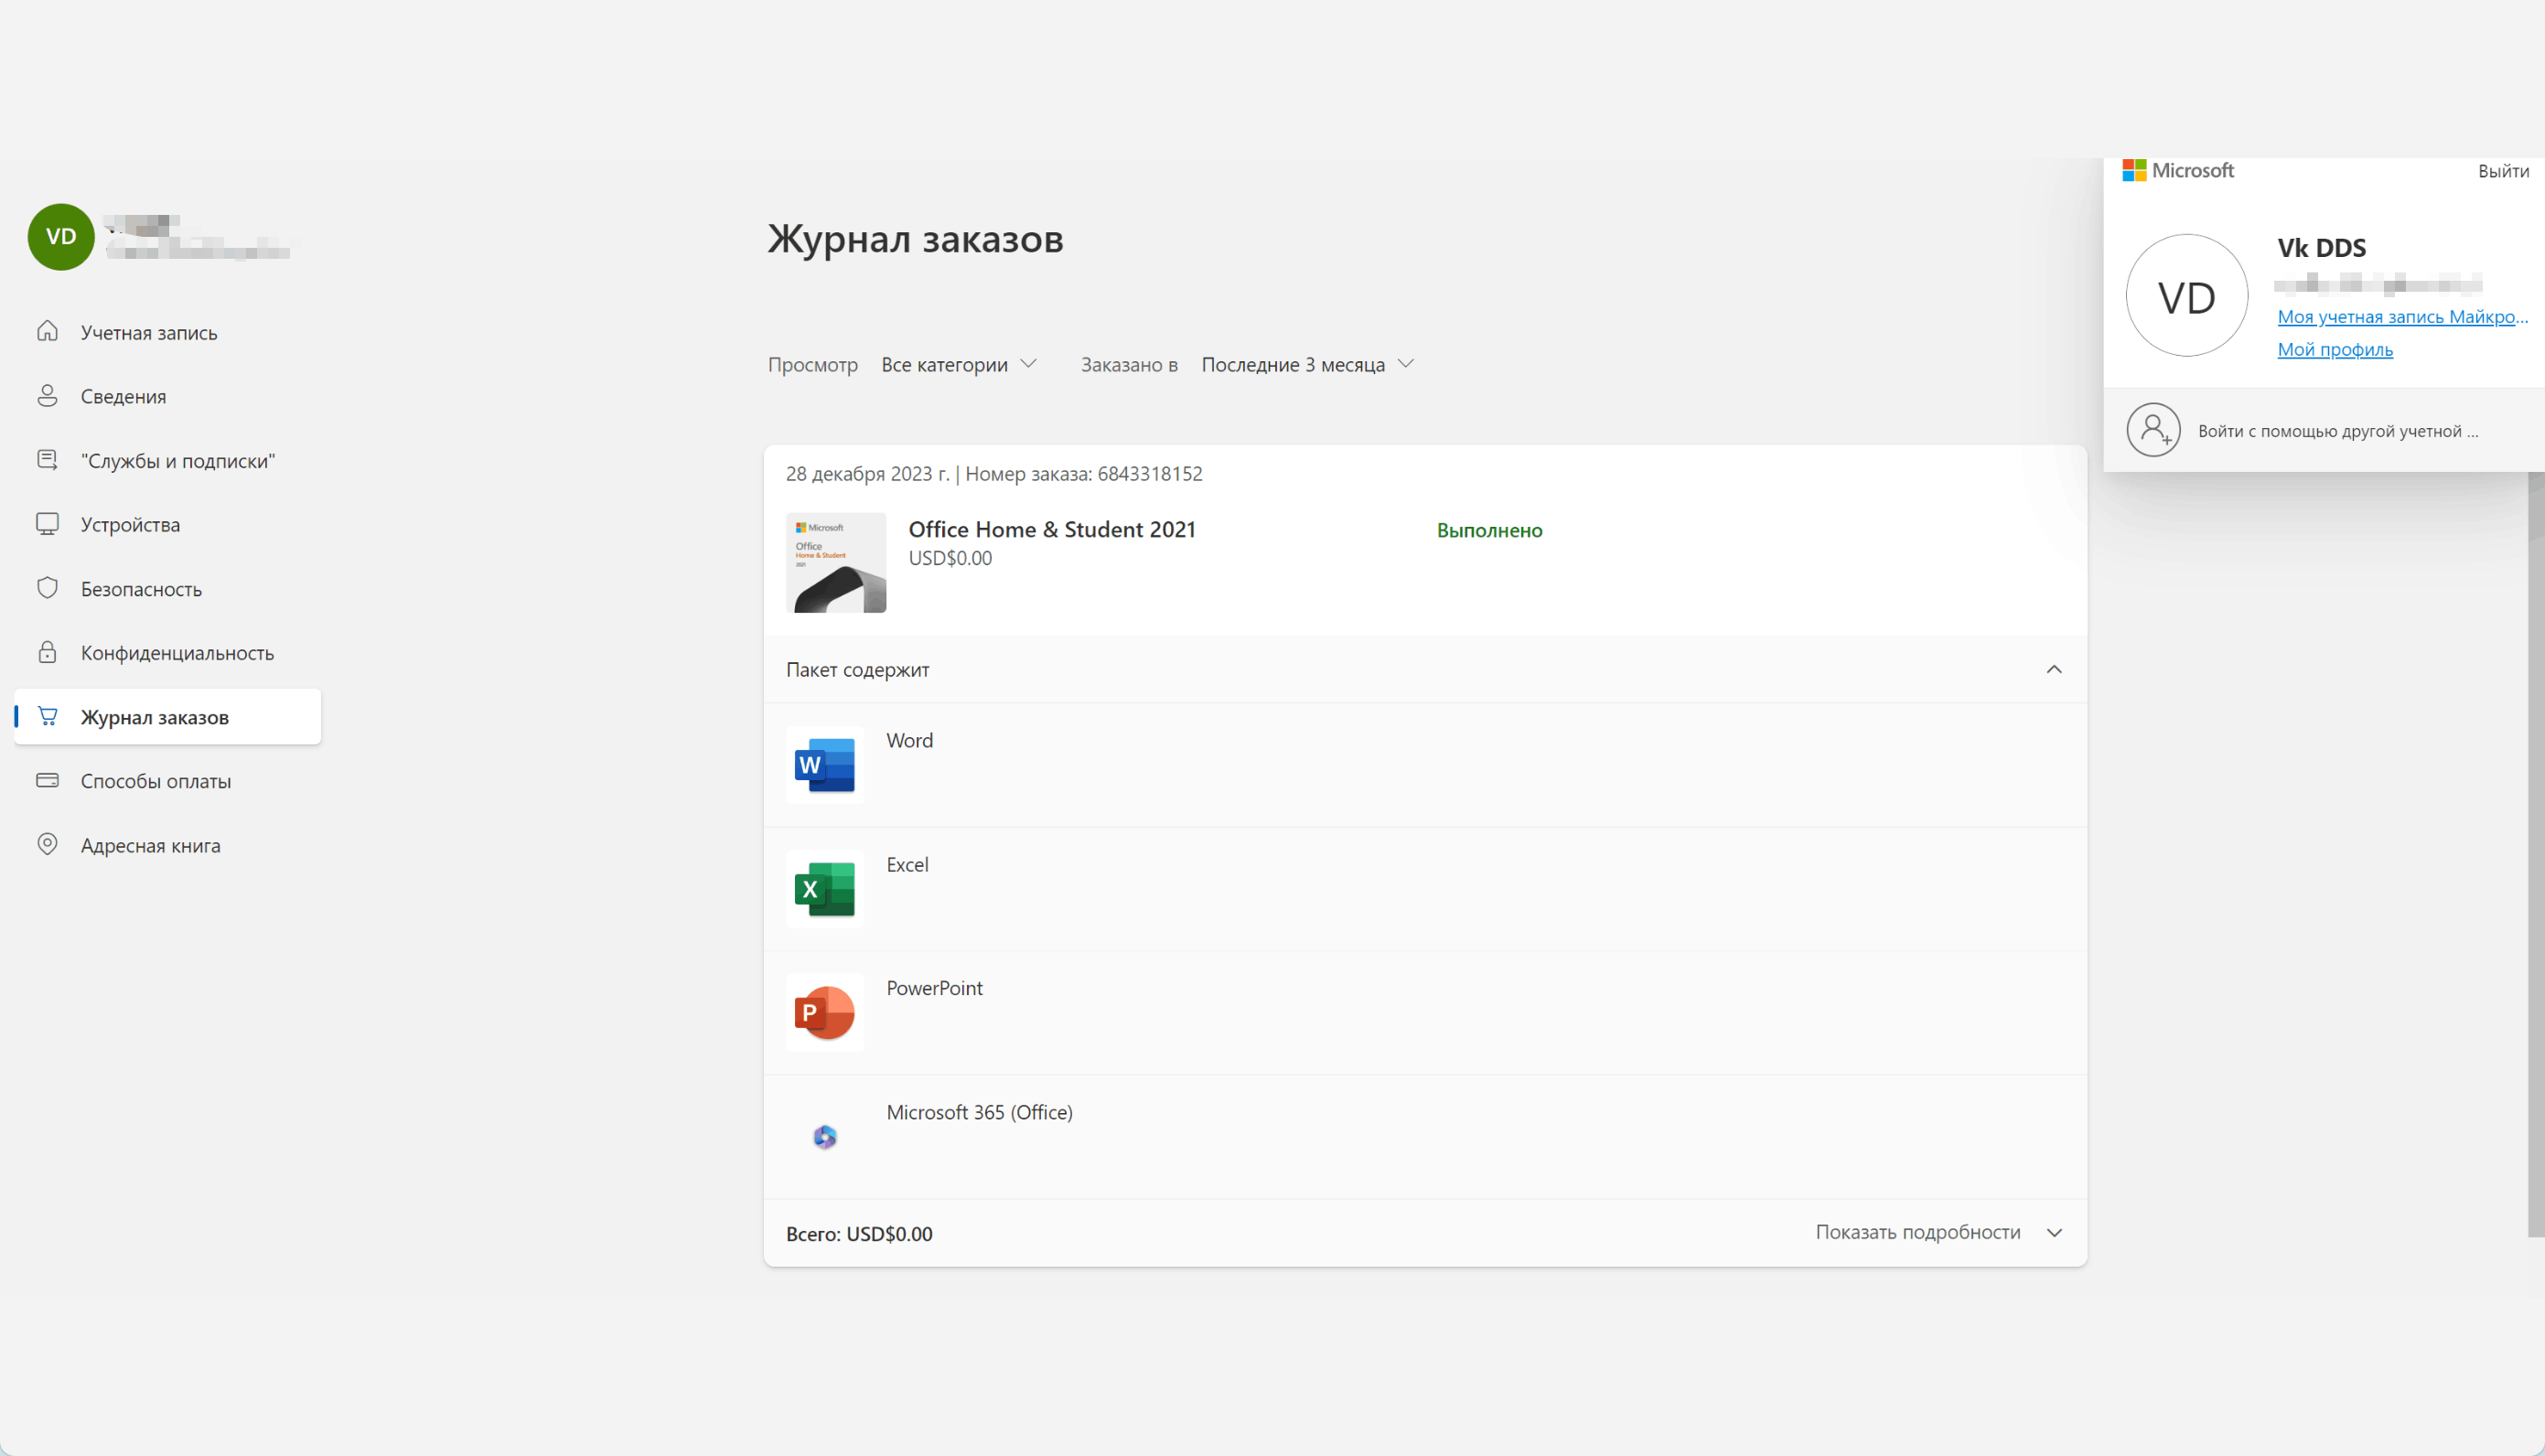The height and width of the screenshot is (1456, 2545).
Task: Go to Учетная запись in sidebar
Action: coord(148,333)
